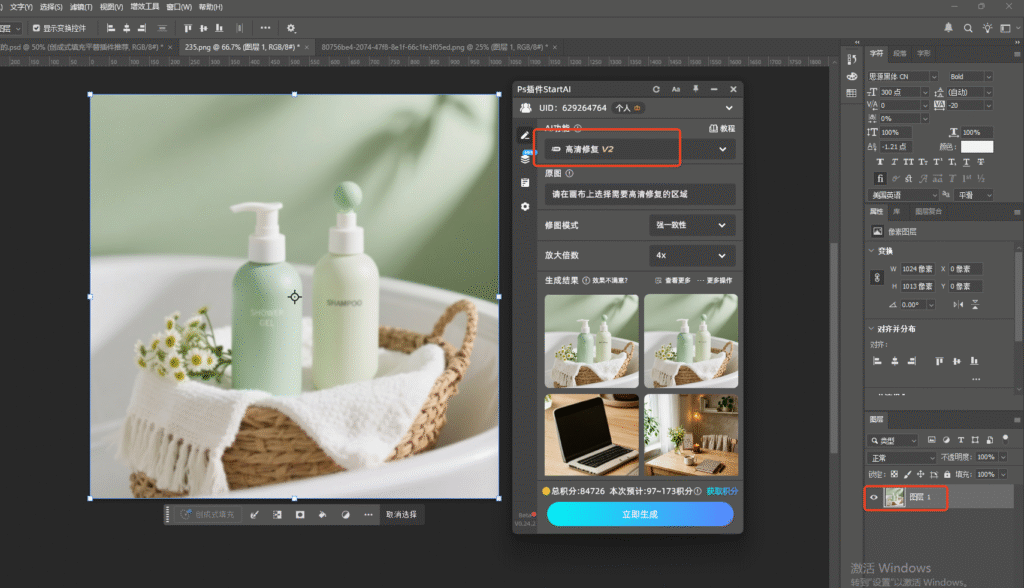This screenshot has width=1024, height=588.
Task: Click the fill selection icon in contextual bar
Action: [323, 515]
